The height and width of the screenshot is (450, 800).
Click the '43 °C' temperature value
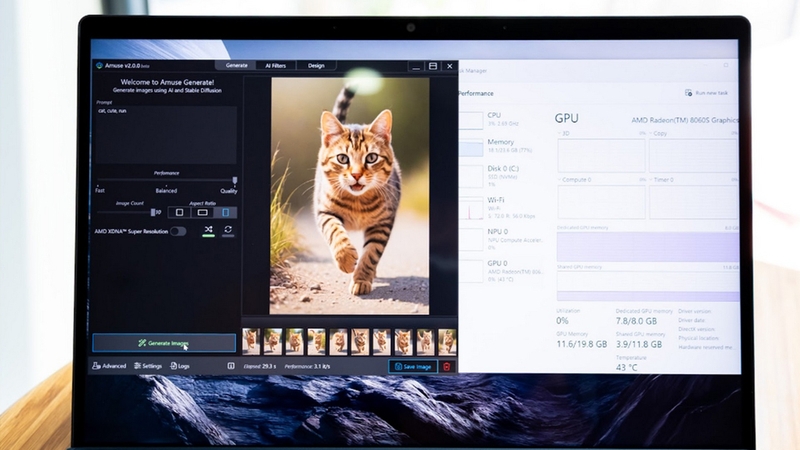626,367
